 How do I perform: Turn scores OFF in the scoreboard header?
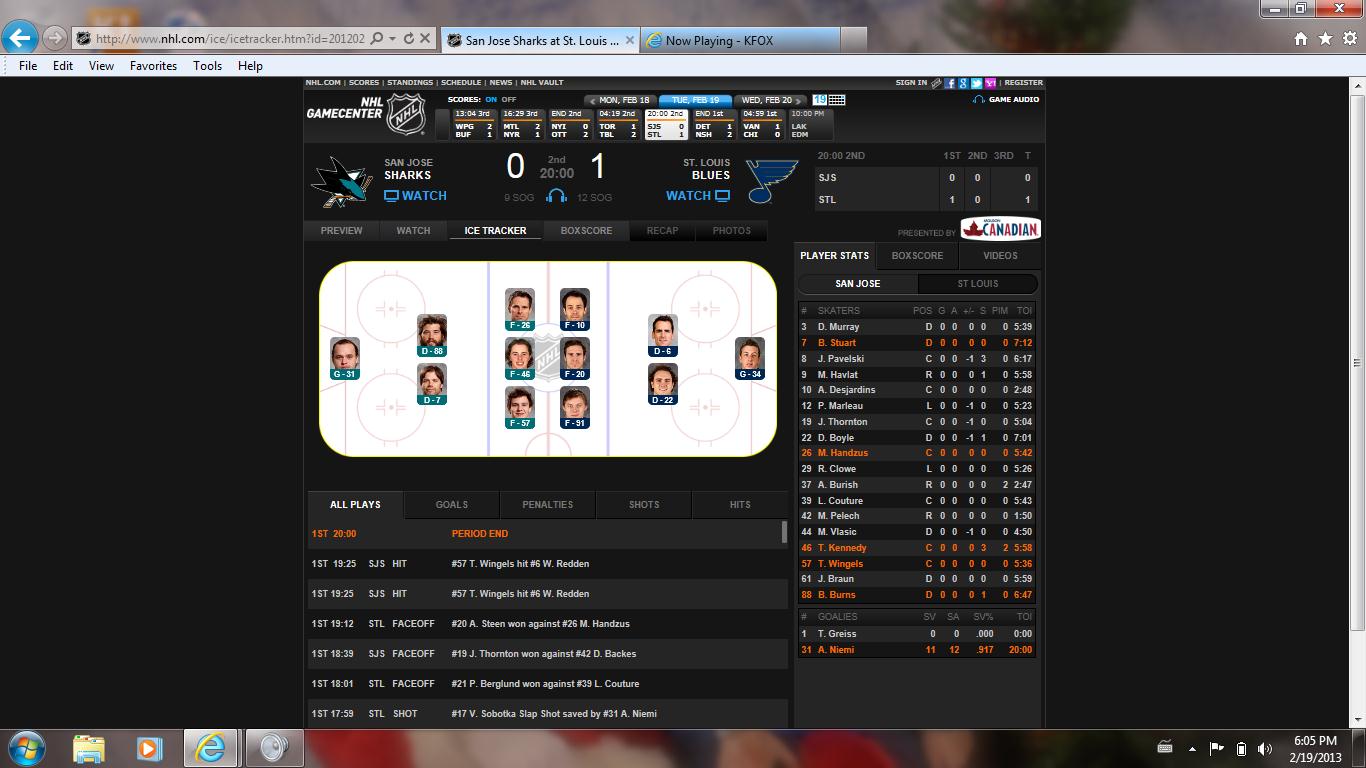tap(509, 100)
